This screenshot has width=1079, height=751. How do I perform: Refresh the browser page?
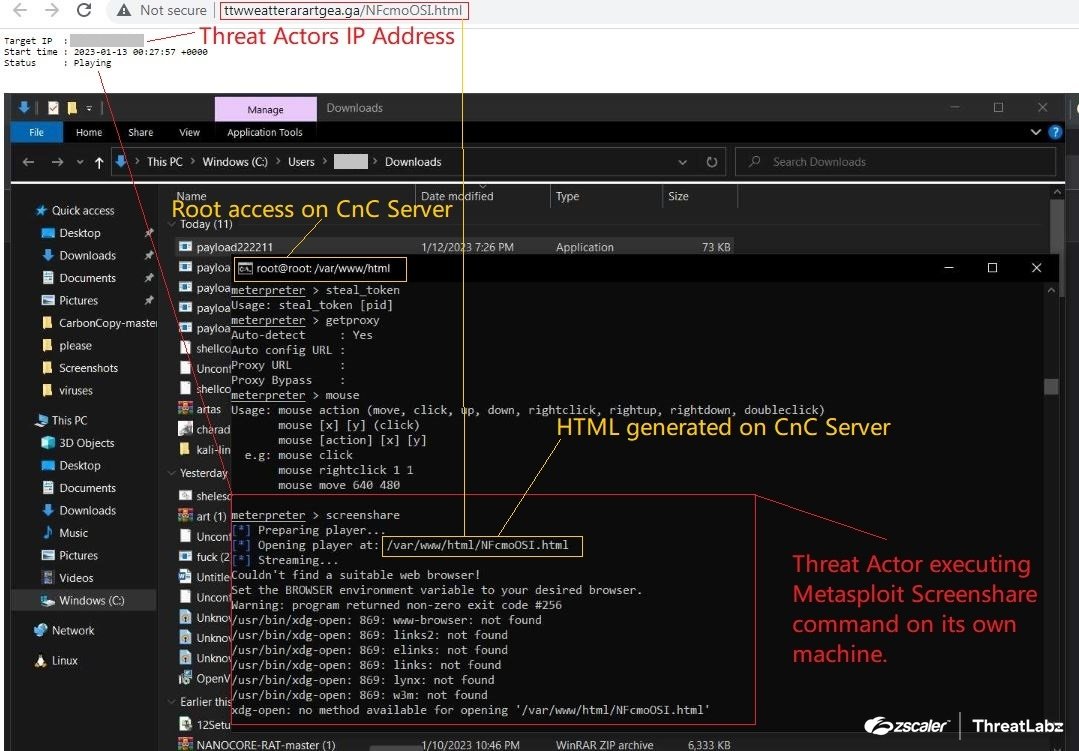[84, 11]
